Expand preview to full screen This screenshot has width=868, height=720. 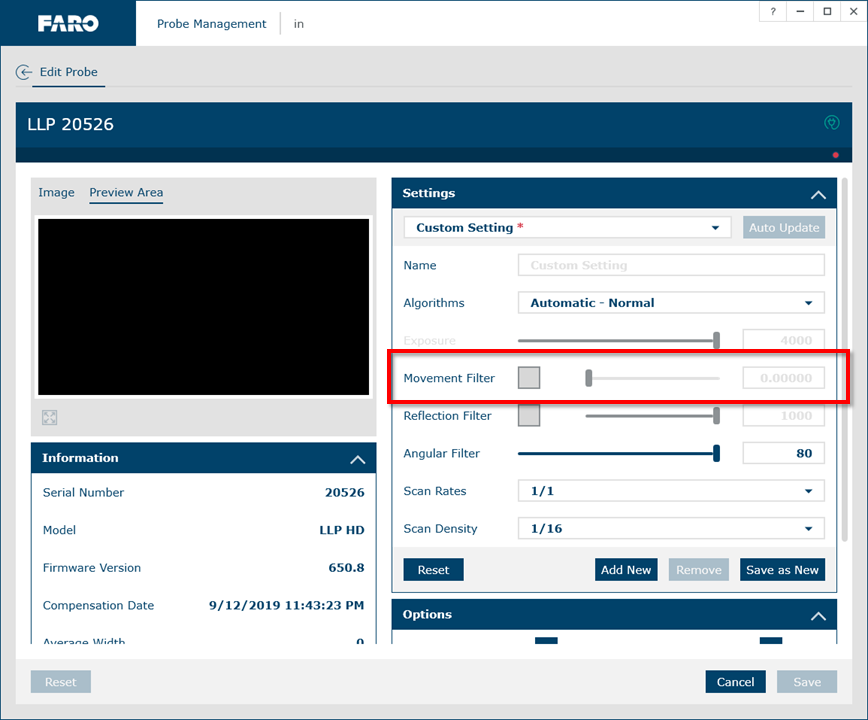(50, 417)
